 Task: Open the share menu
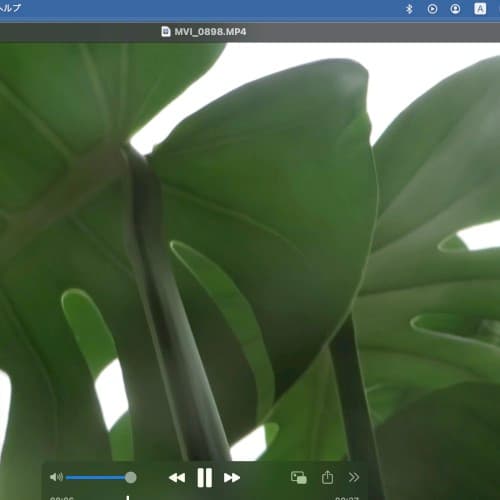pyautogui.click(x=327, y=477)
